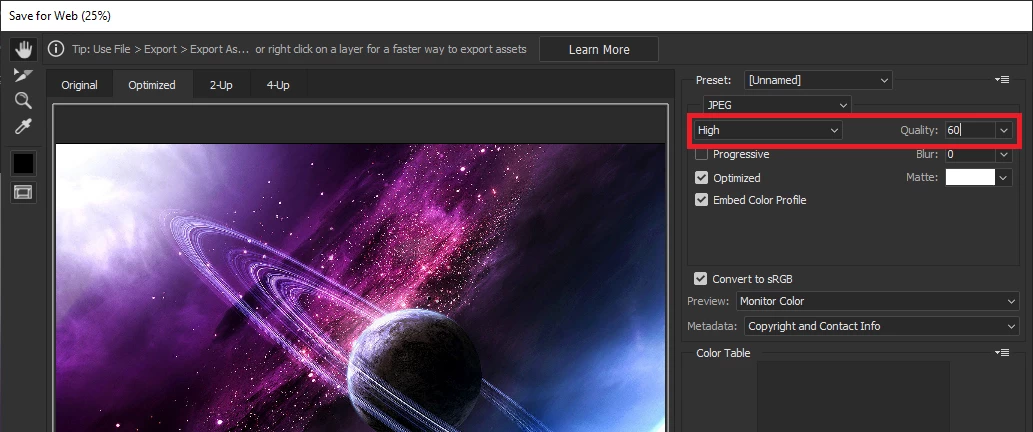Toggle Convert to sRGB checkbox
This screenshot has height=432, width=1033.
(x=701, y=279)
